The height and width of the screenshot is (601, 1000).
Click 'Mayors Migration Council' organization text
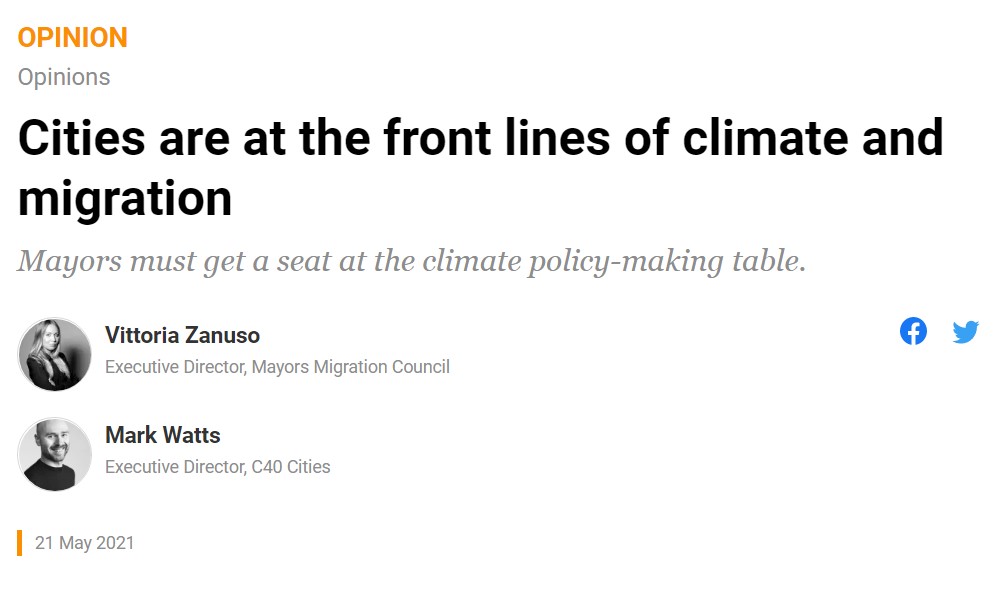click(x=351, y=367)
